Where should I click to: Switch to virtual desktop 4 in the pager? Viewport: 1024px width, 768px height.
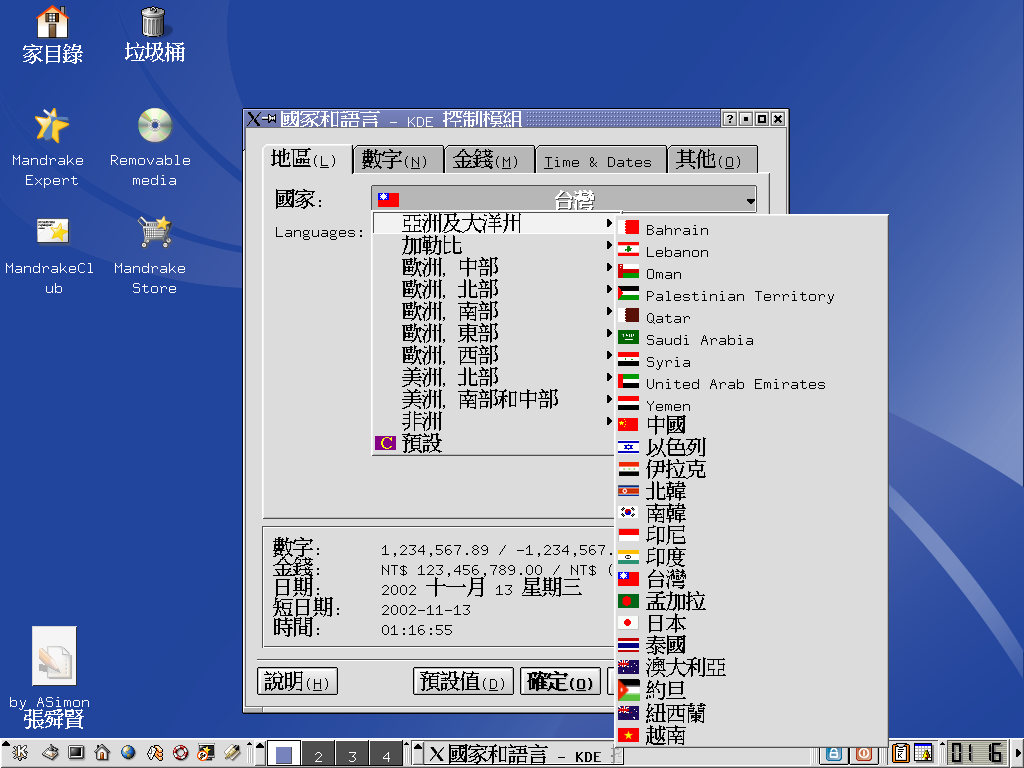pyautogui.click(x=386, y=755)
